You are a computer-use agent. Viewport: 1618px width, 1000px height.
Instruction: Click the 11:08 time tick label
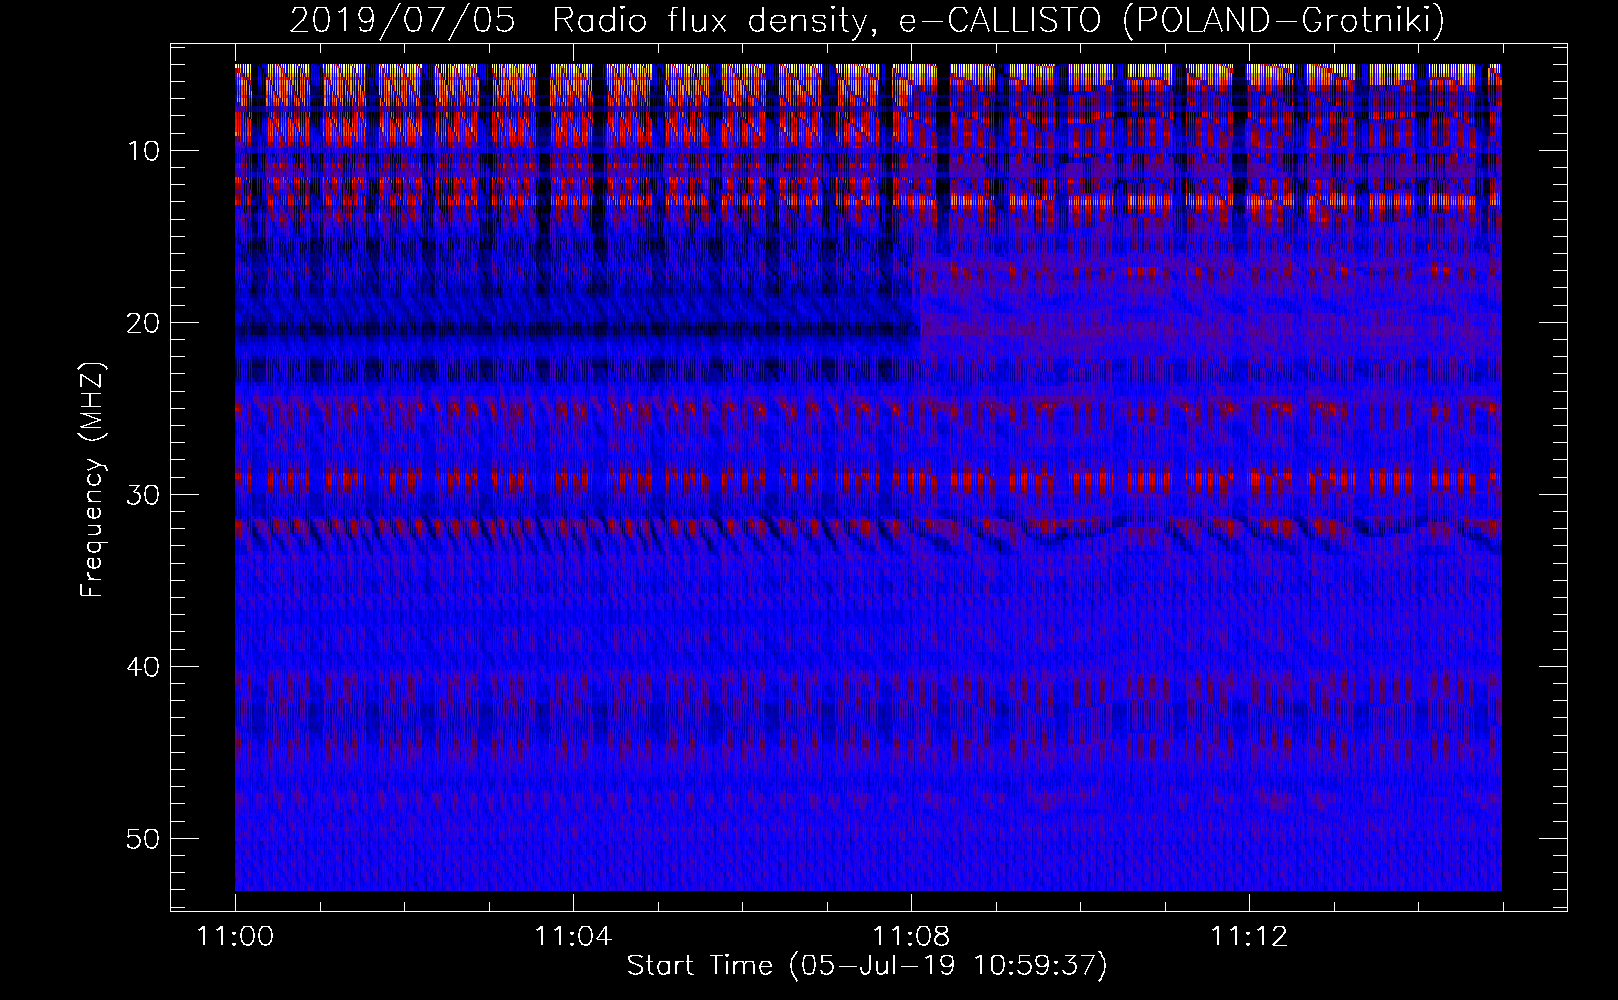(x=910, y=937)
